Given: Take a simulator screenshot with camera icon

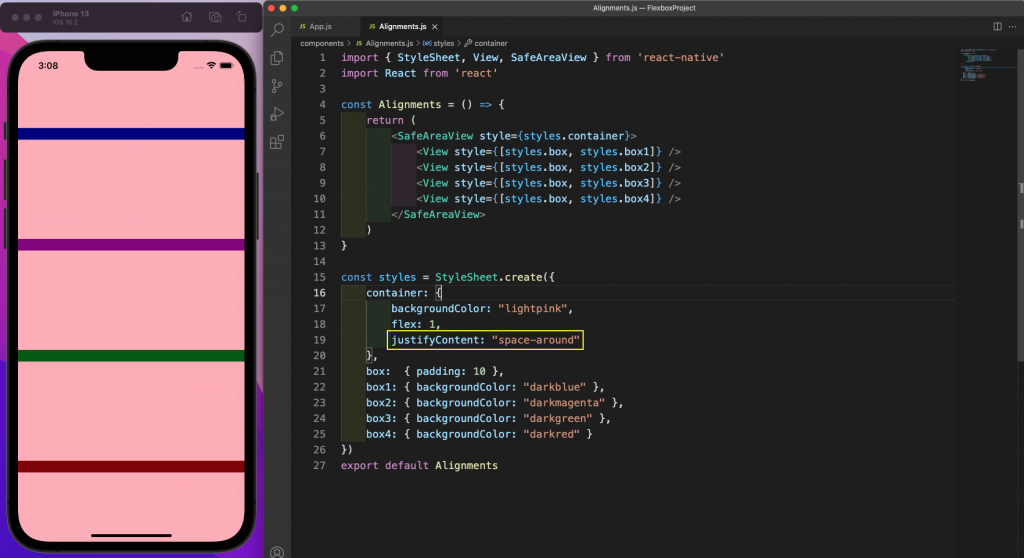Looking at the screenshot, I should coord(215,17).
